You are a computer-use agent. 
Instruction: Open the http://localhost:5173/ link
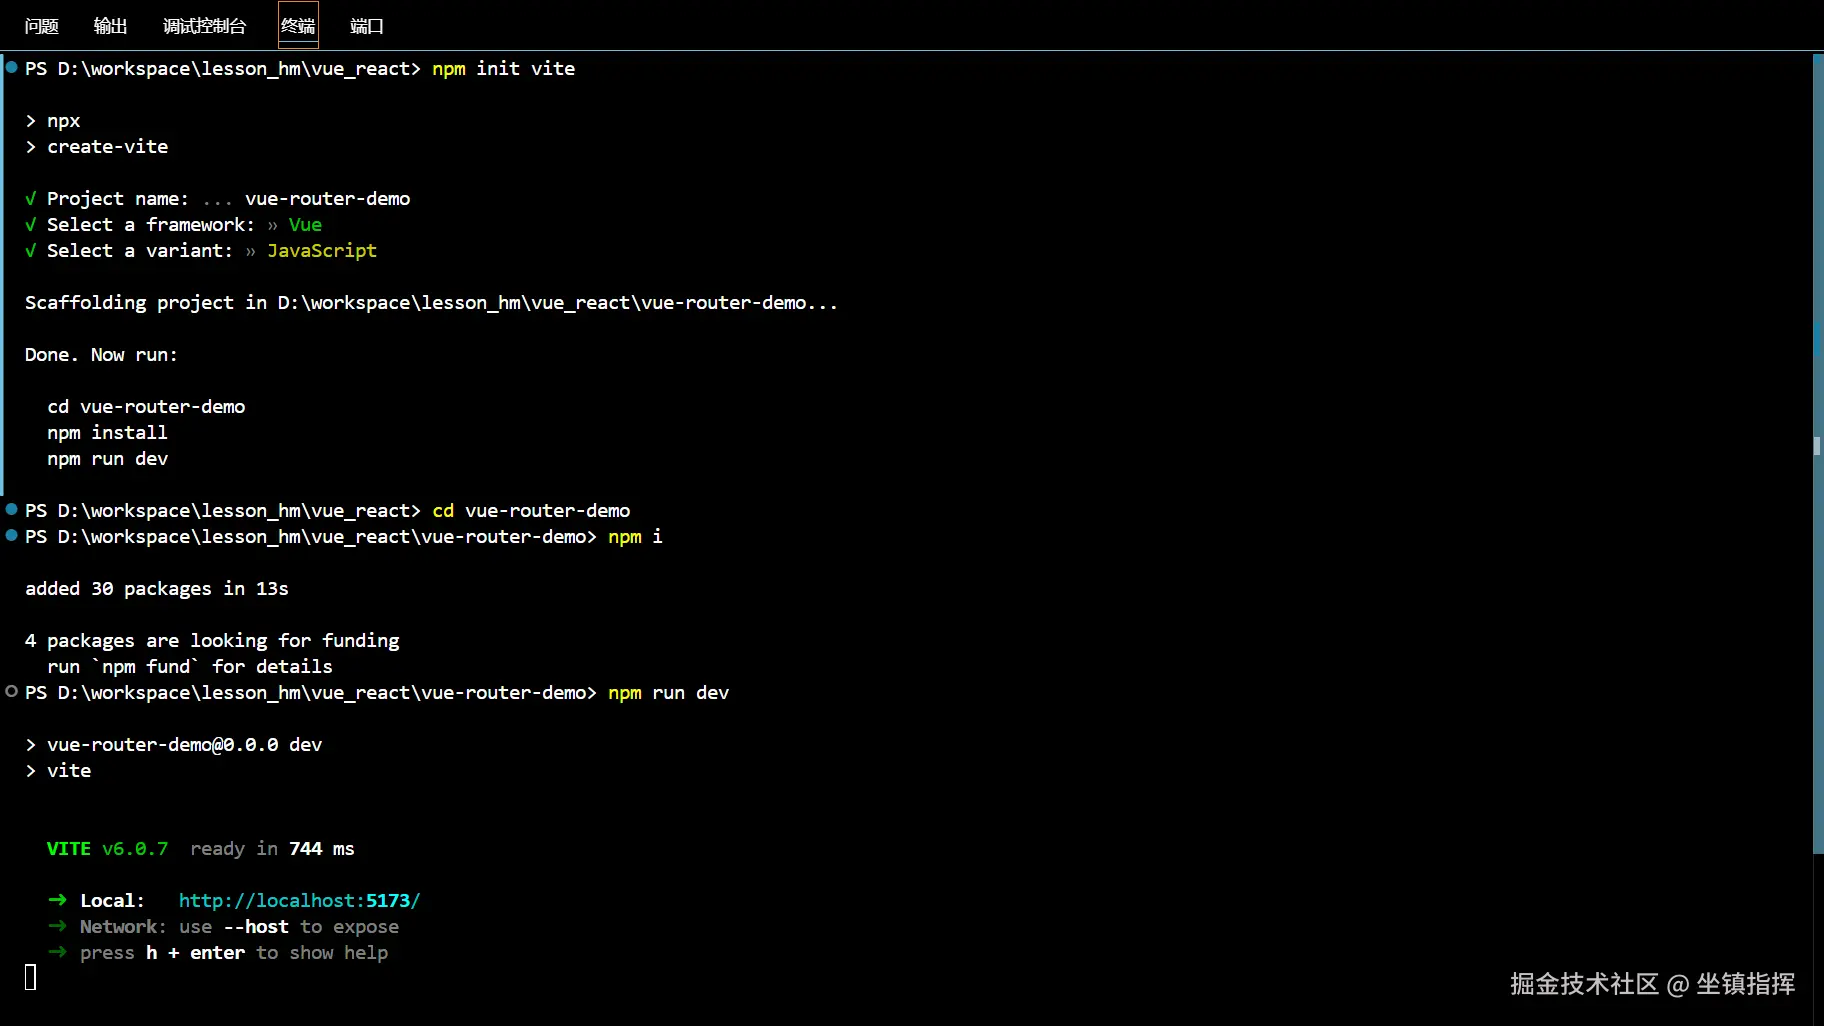tap(299, 901)
